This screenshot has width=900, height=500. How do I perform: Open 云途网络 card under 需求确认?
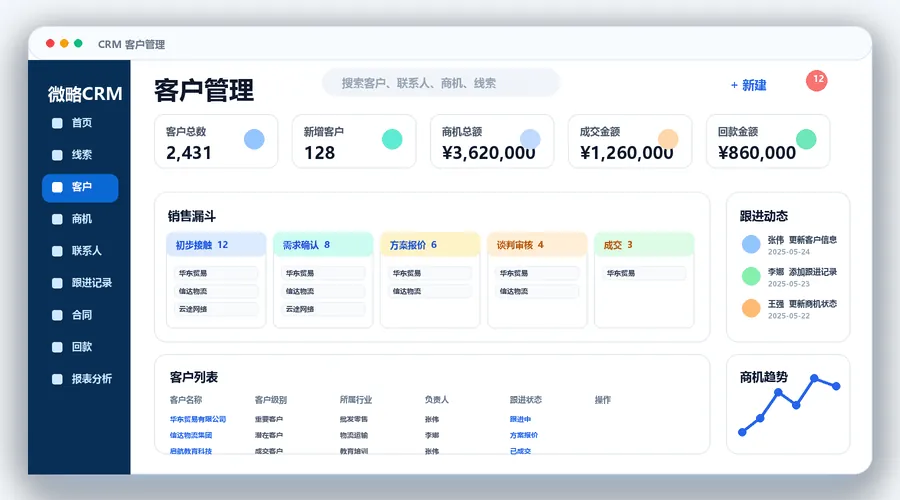coord(323,309)
